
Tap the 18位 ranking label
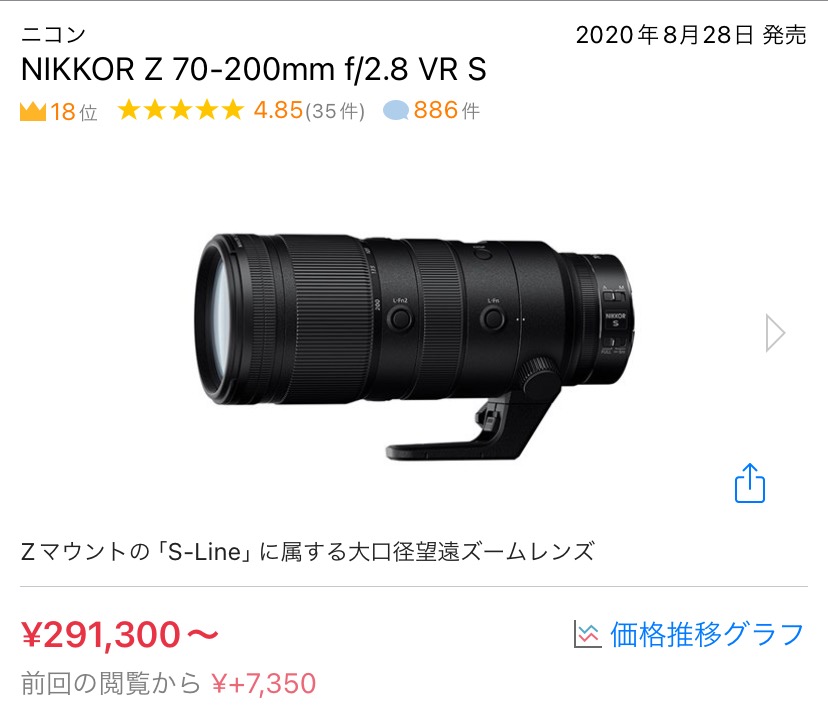tap(74, 112)
